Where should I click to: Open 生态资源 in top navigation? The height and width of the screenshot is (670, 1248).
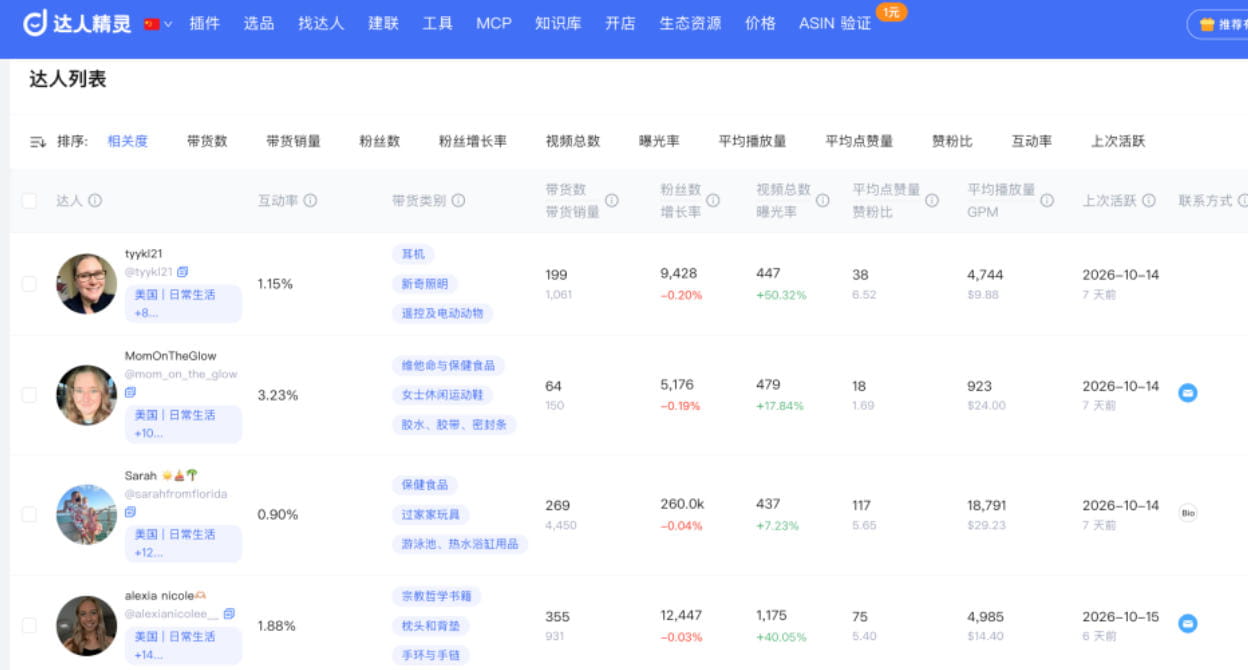(x=690, y=23)
